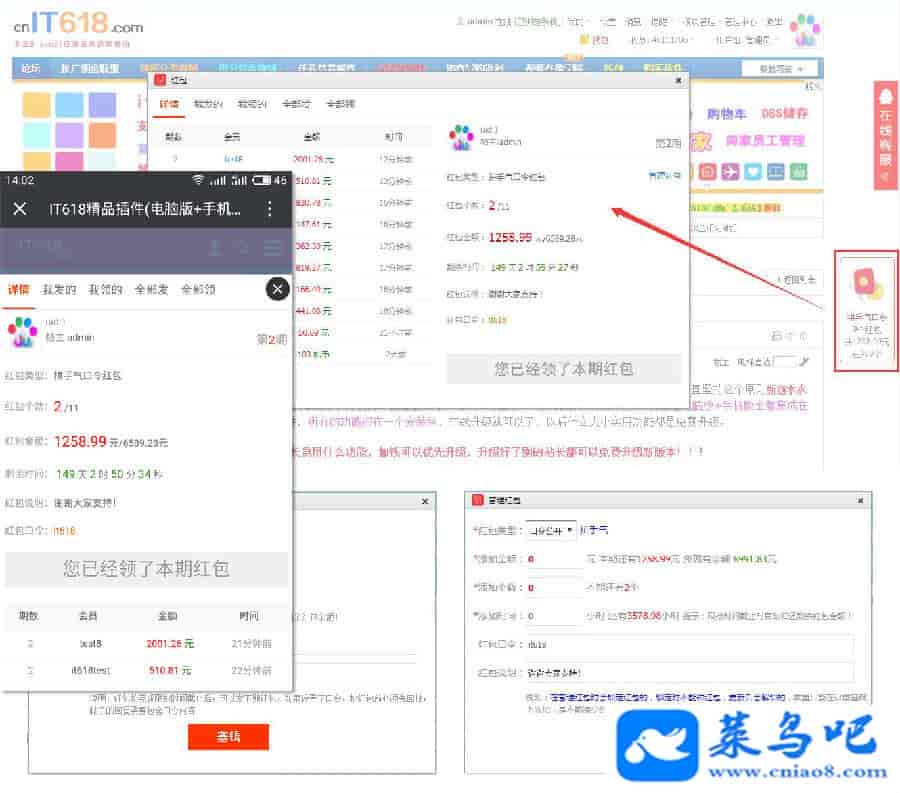Switch to 全部领 tab in mobile popup

click(198, 290)
